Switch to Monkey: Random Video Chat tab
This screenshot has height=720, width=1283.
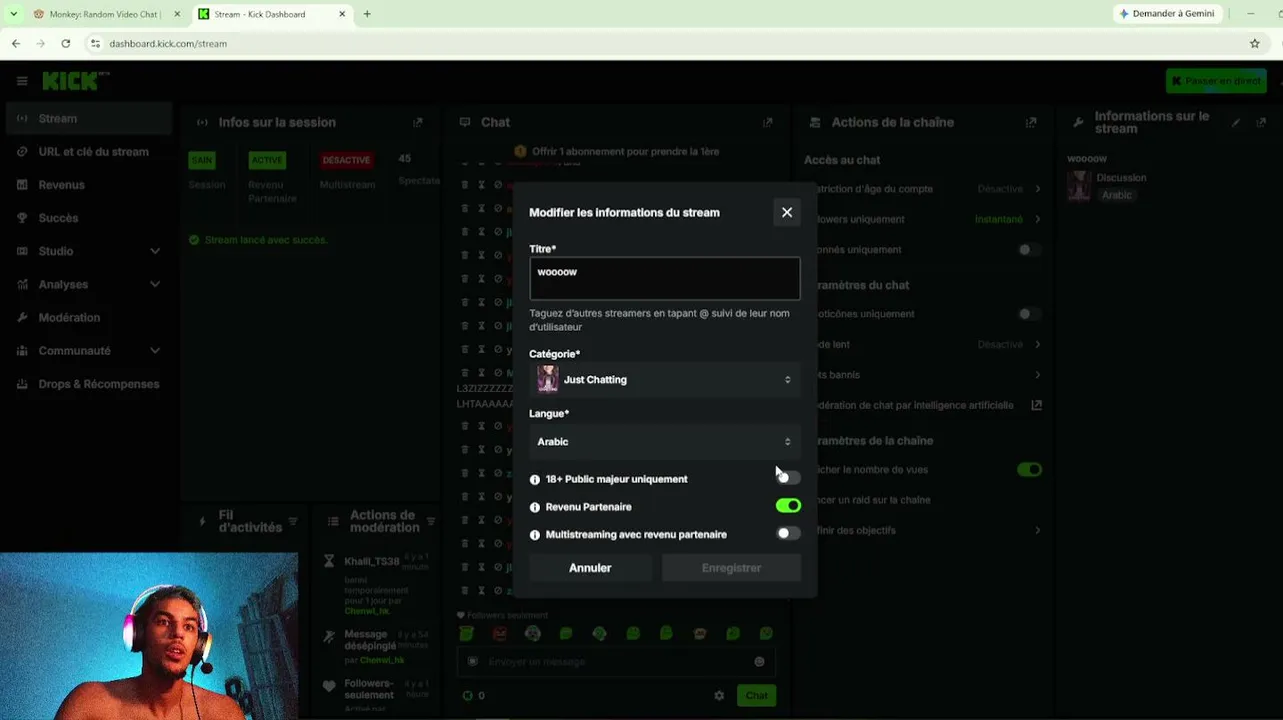tap(107, 14)
